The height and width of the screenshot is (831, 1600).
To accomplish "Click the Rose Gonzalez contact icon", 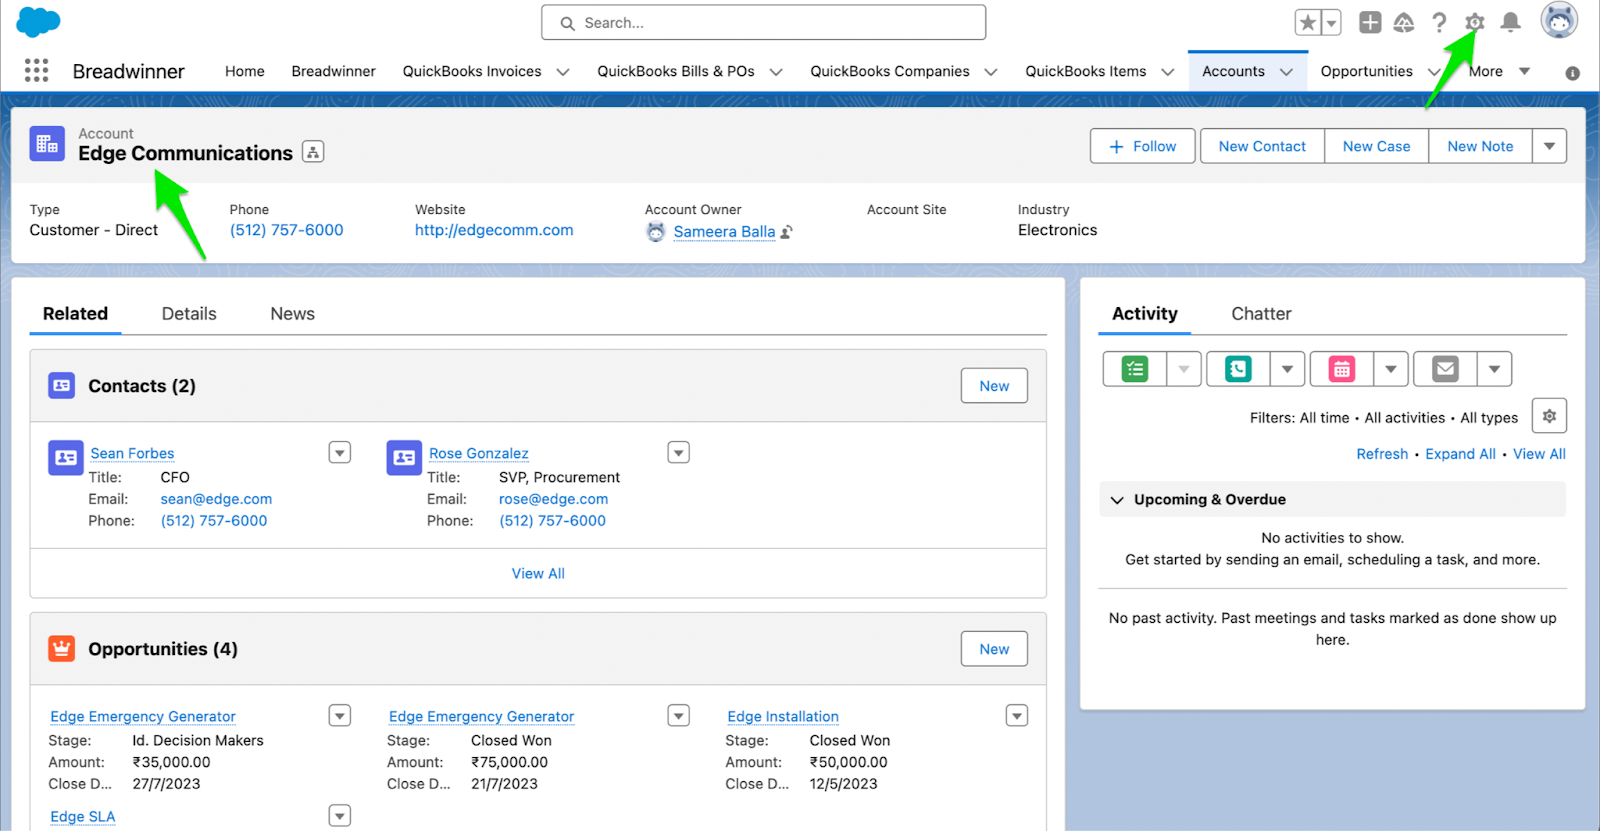I will [x=404, y=457].
